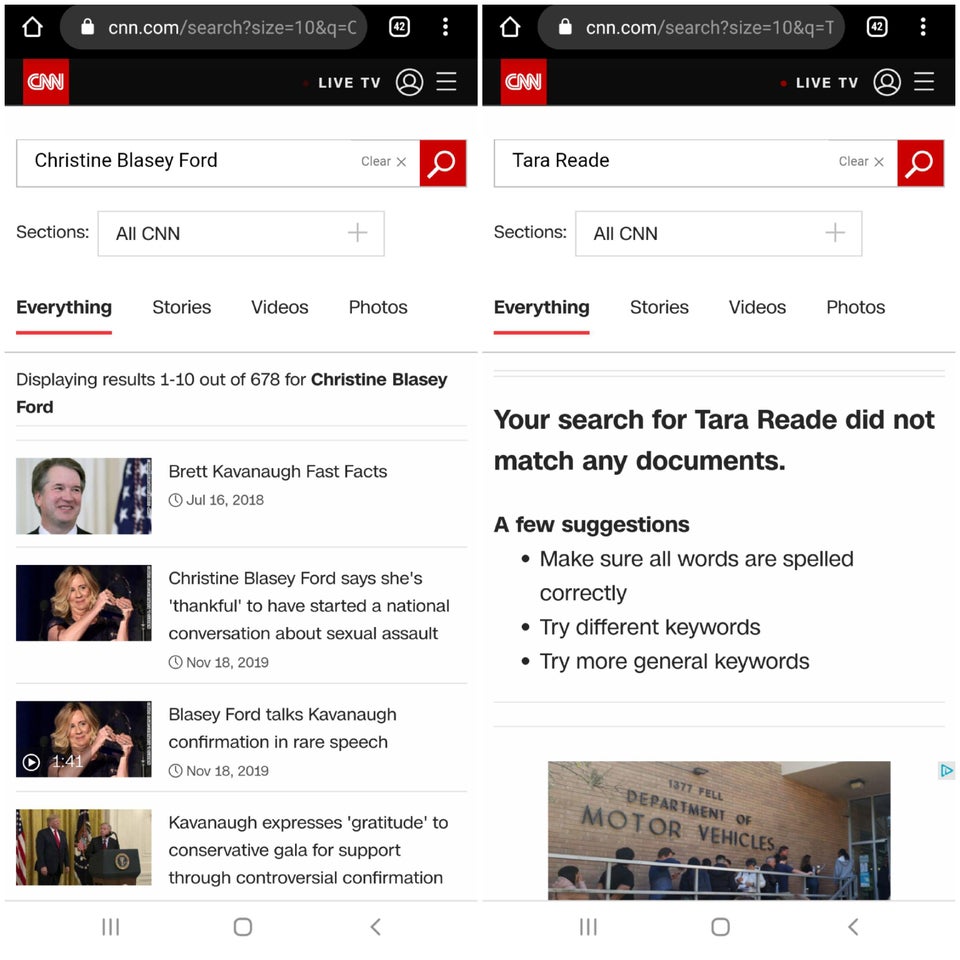Image resolution: width=960 pixels, height=960 pixels.
Task: Click the Department of Motor Vehicles ad image
Action: coord(719,830)
